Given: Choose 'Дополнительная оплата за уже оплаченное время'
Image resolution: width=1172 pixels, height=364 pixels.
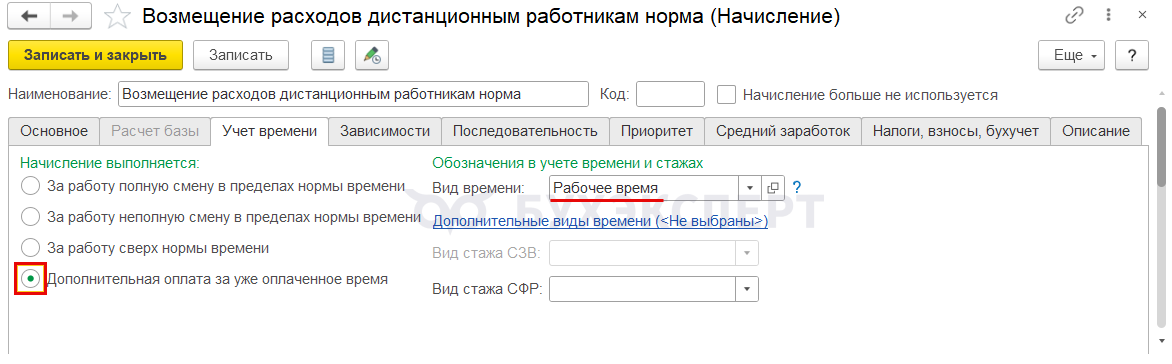Looking at the screenshot, I should pos(30,280).
